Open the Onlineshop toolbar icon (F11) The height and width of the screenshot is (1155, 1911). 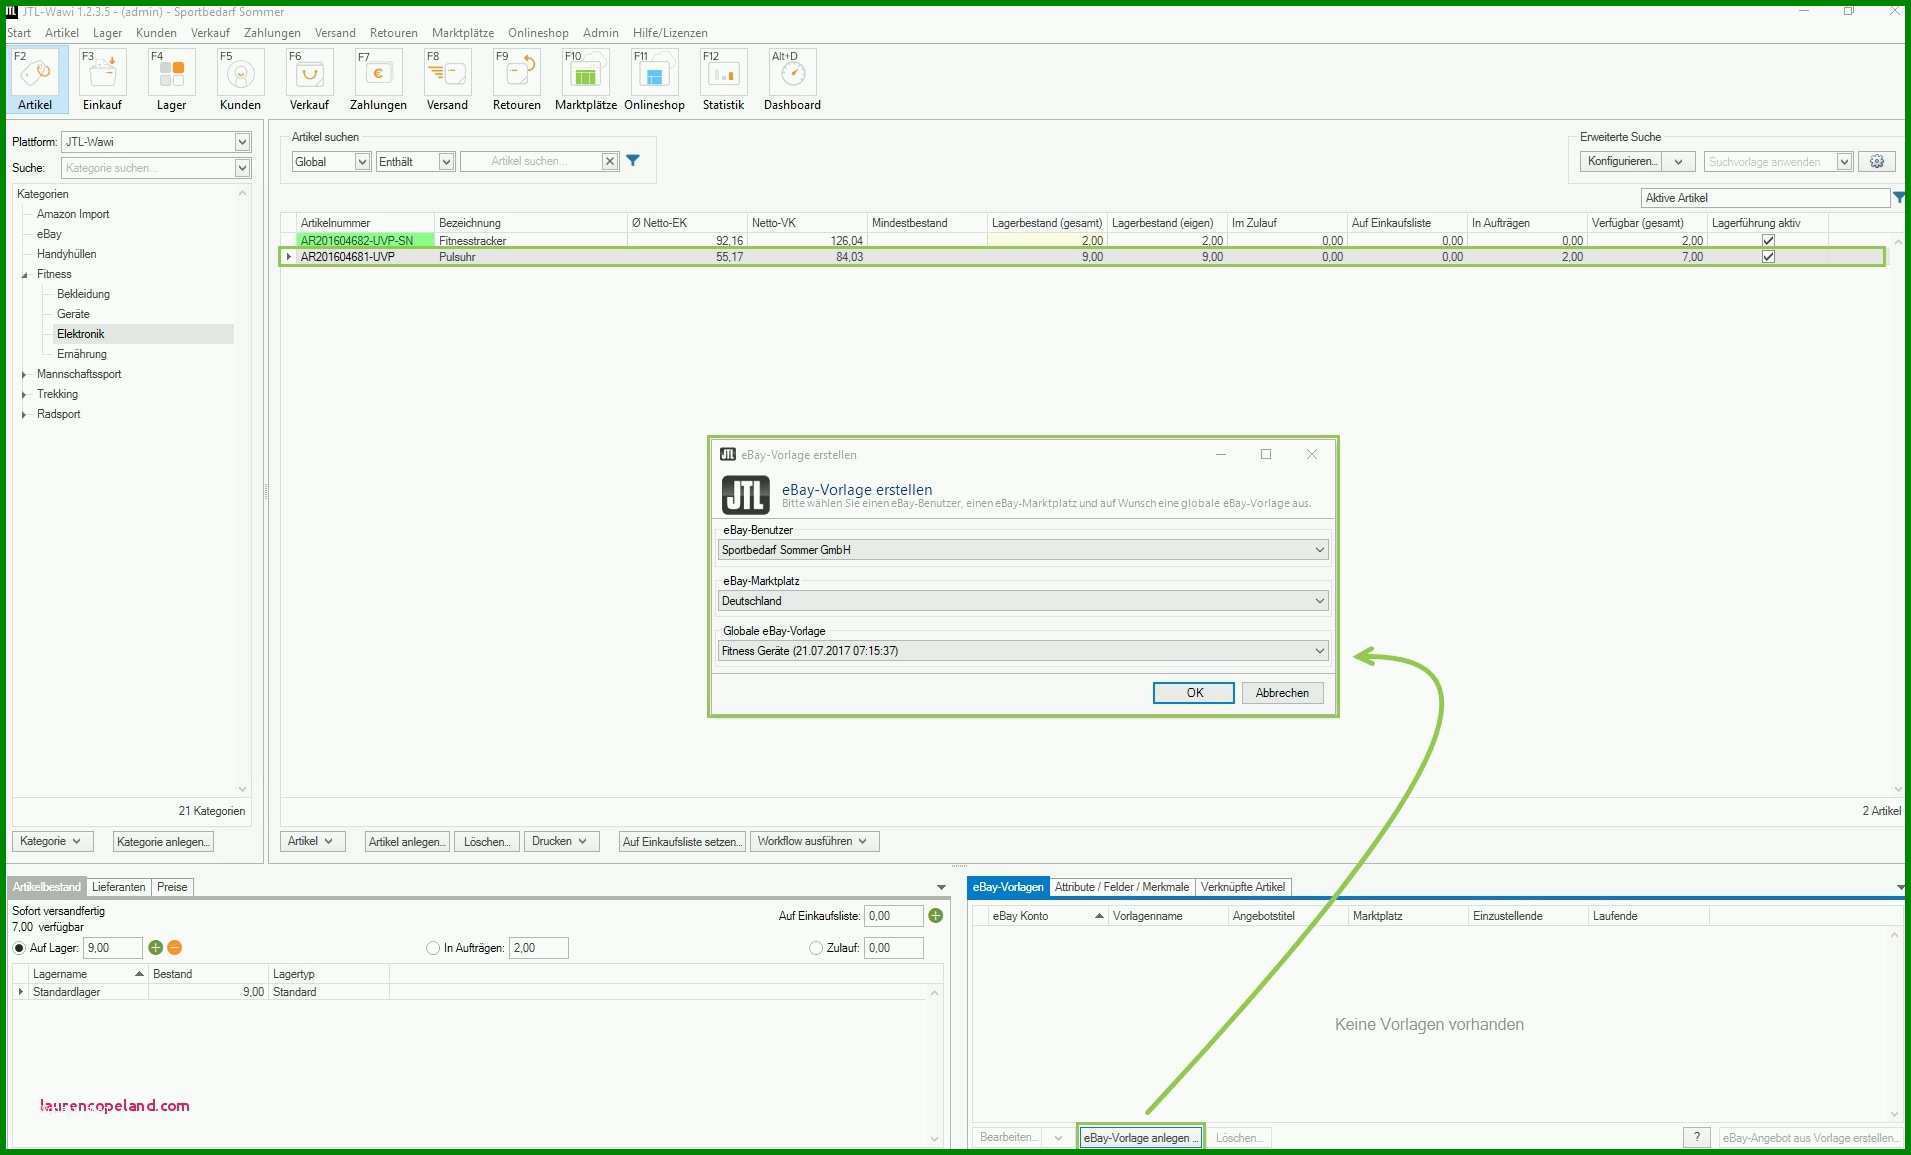click(654, 80)
